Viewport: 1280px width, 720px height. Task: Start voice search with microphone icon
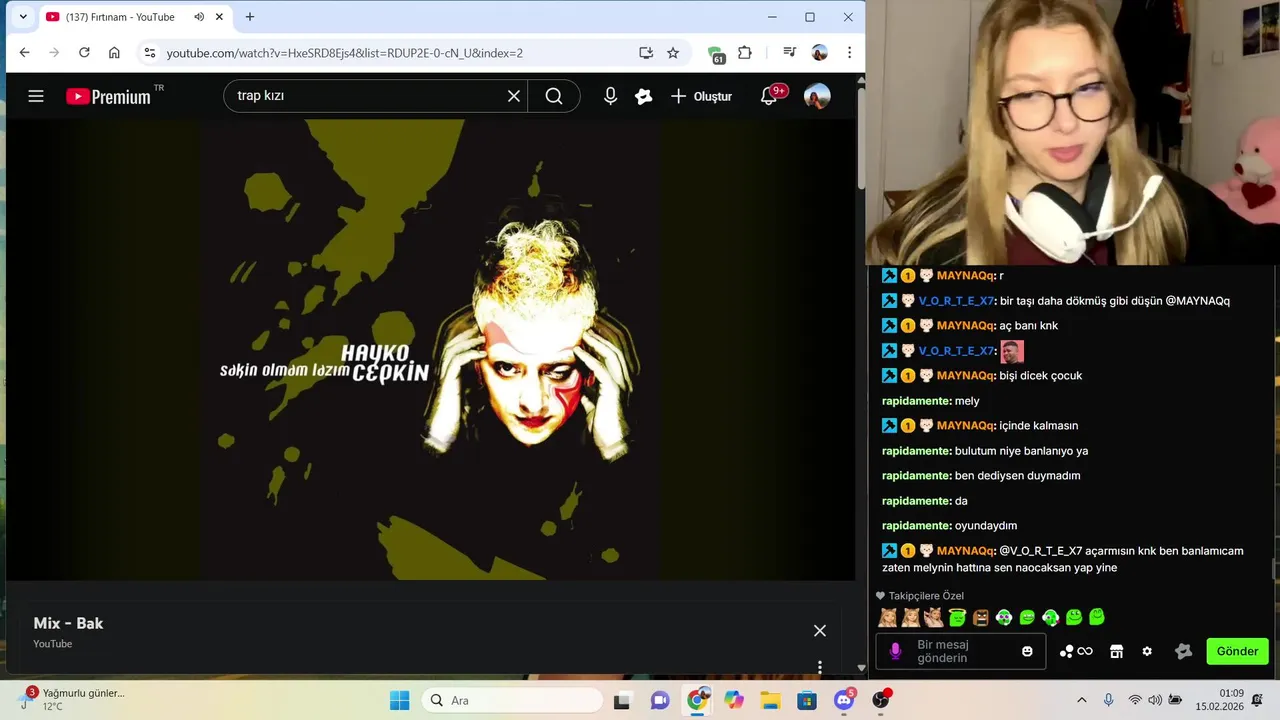(x=610, y=96)
